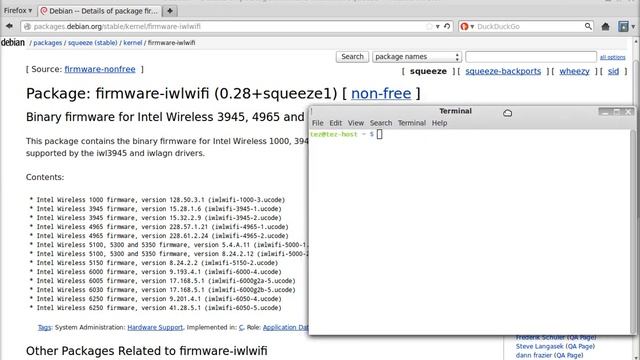The width and height of the screenshot is (640, 360).
Task: Expand the dropdown arrow beside bookmarks icon
Action: (633, 27)
